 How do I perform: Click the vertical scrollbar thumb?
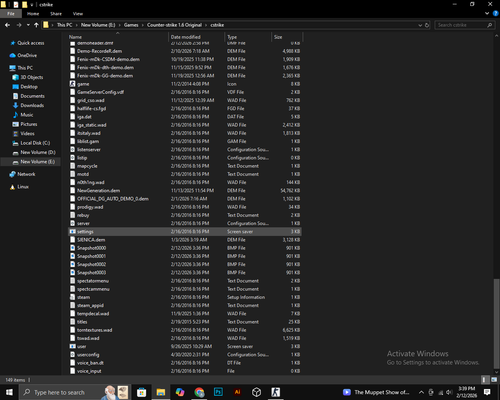click(496, 323)
